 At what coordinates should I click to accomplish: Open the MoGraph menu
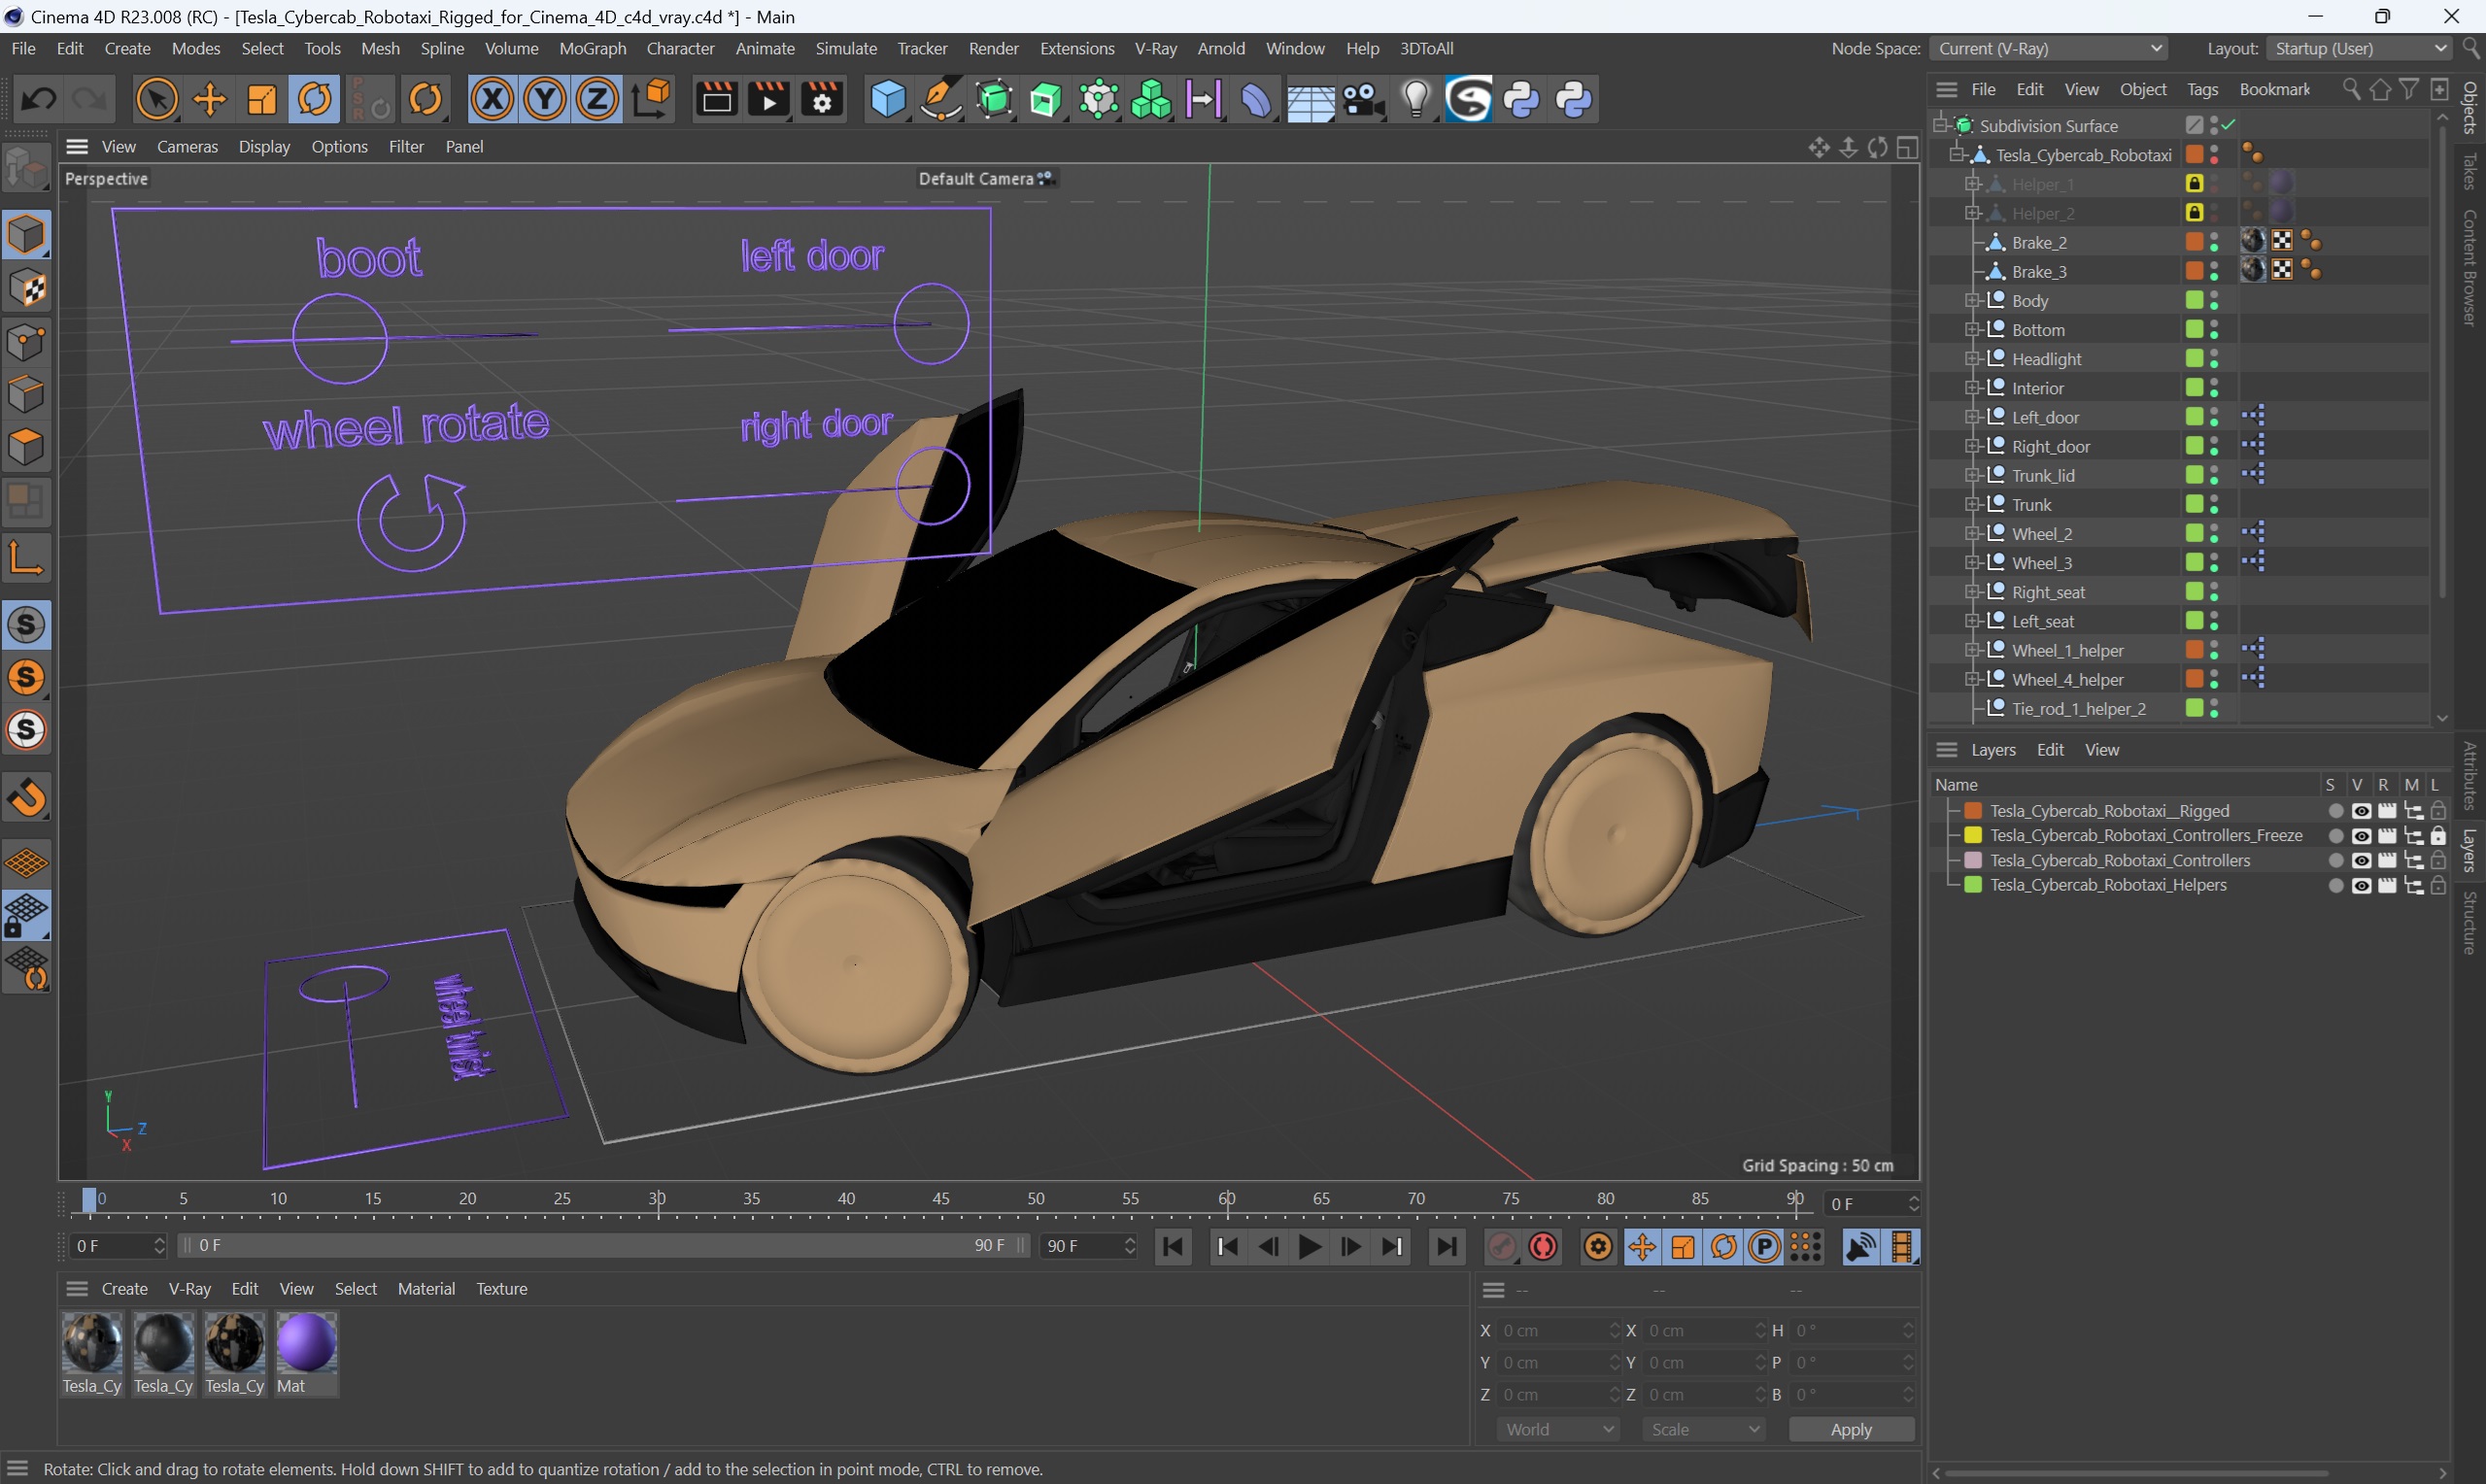[x=592, y=48]
